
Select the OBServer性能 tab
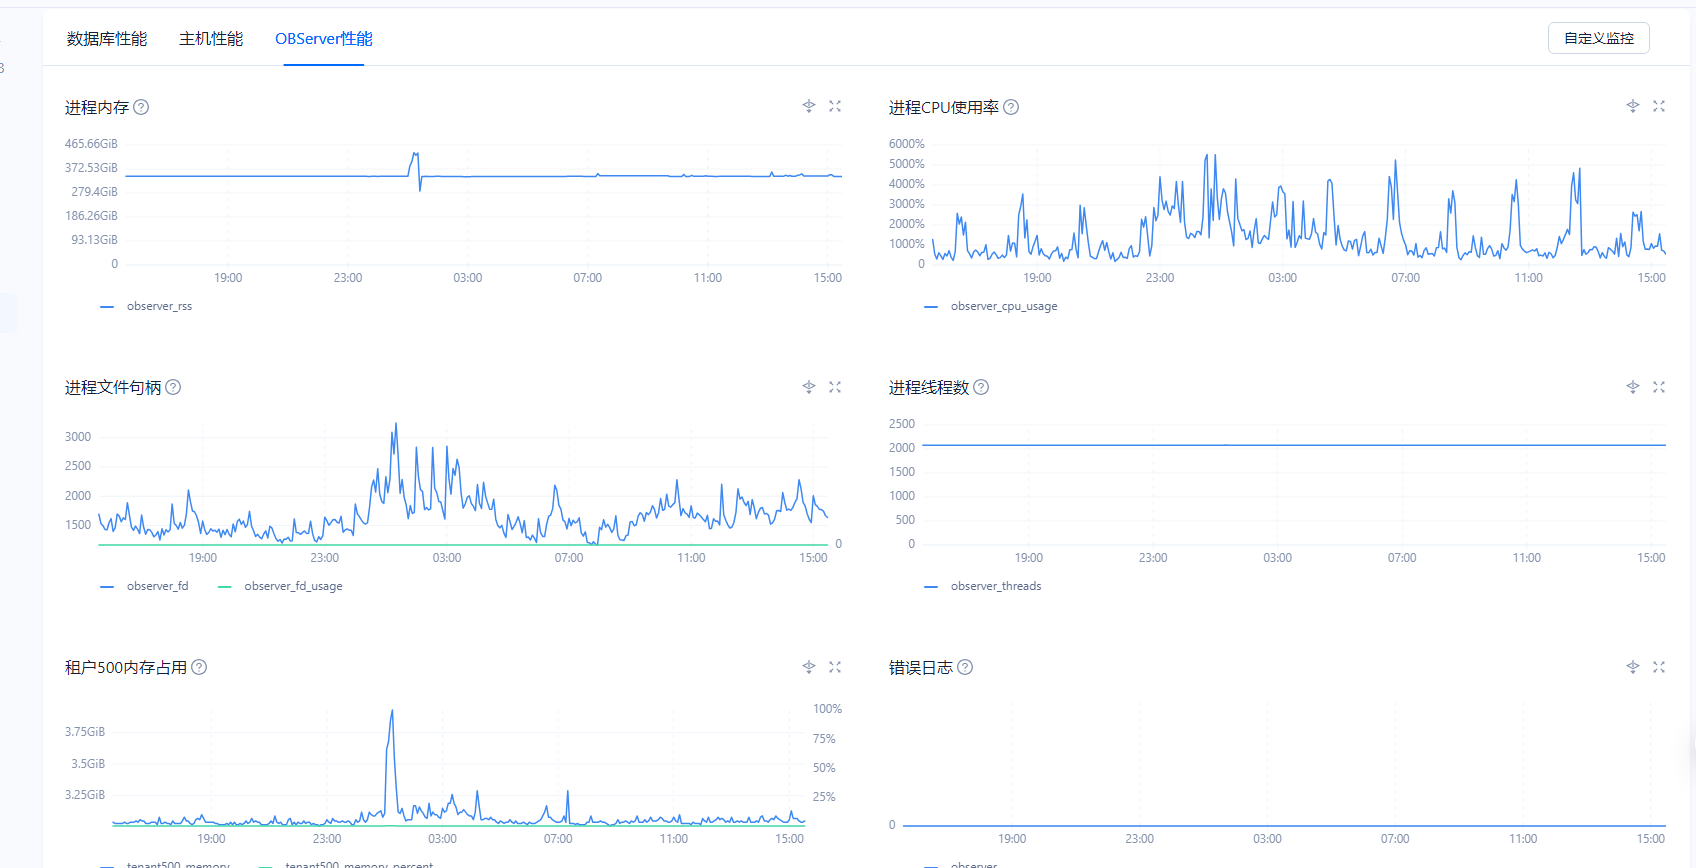pos(324,39)
